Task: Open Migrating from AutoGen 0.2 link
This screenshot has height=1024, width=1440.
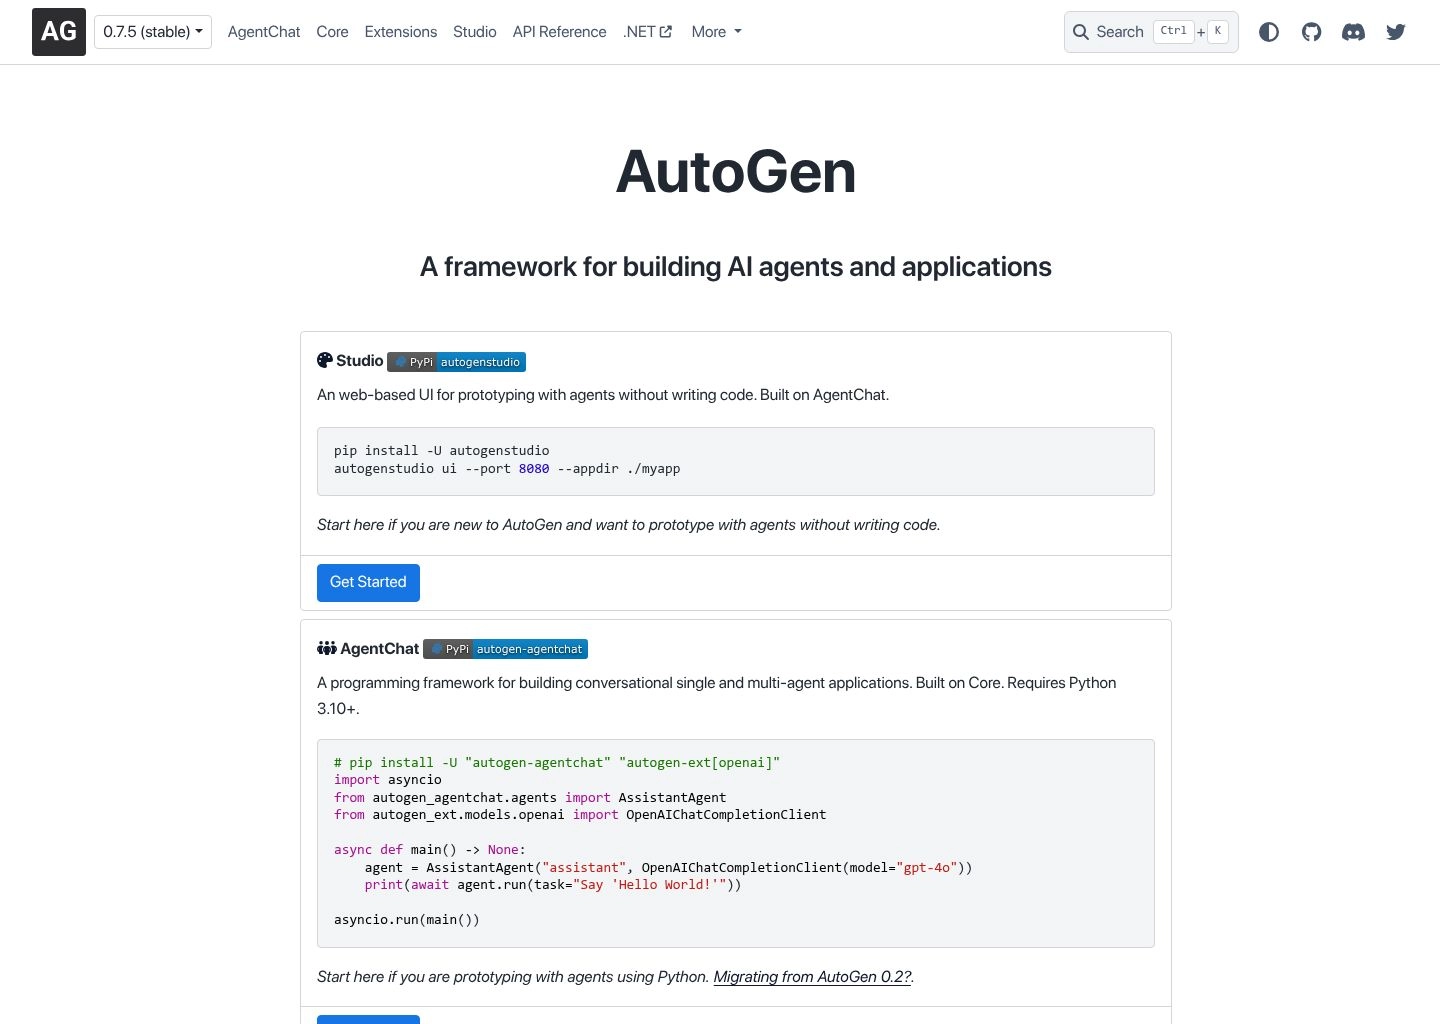Action: point(812,977)
